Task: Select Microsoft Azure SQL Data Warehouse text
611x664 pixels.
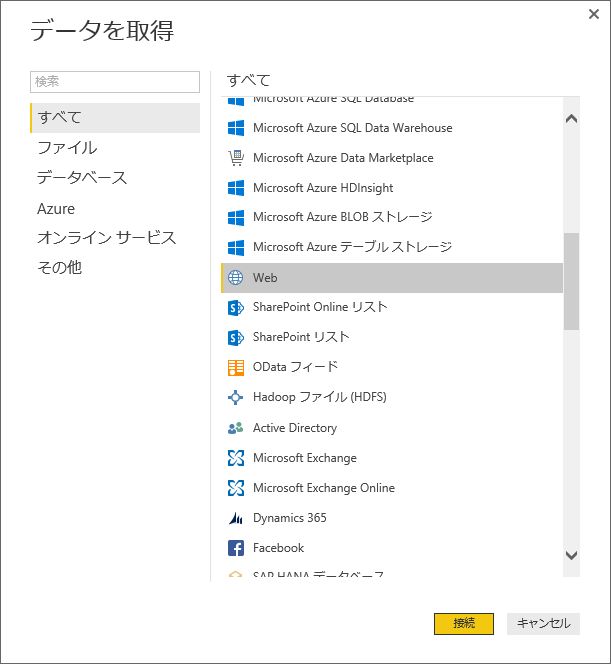Action: point(353,128)
